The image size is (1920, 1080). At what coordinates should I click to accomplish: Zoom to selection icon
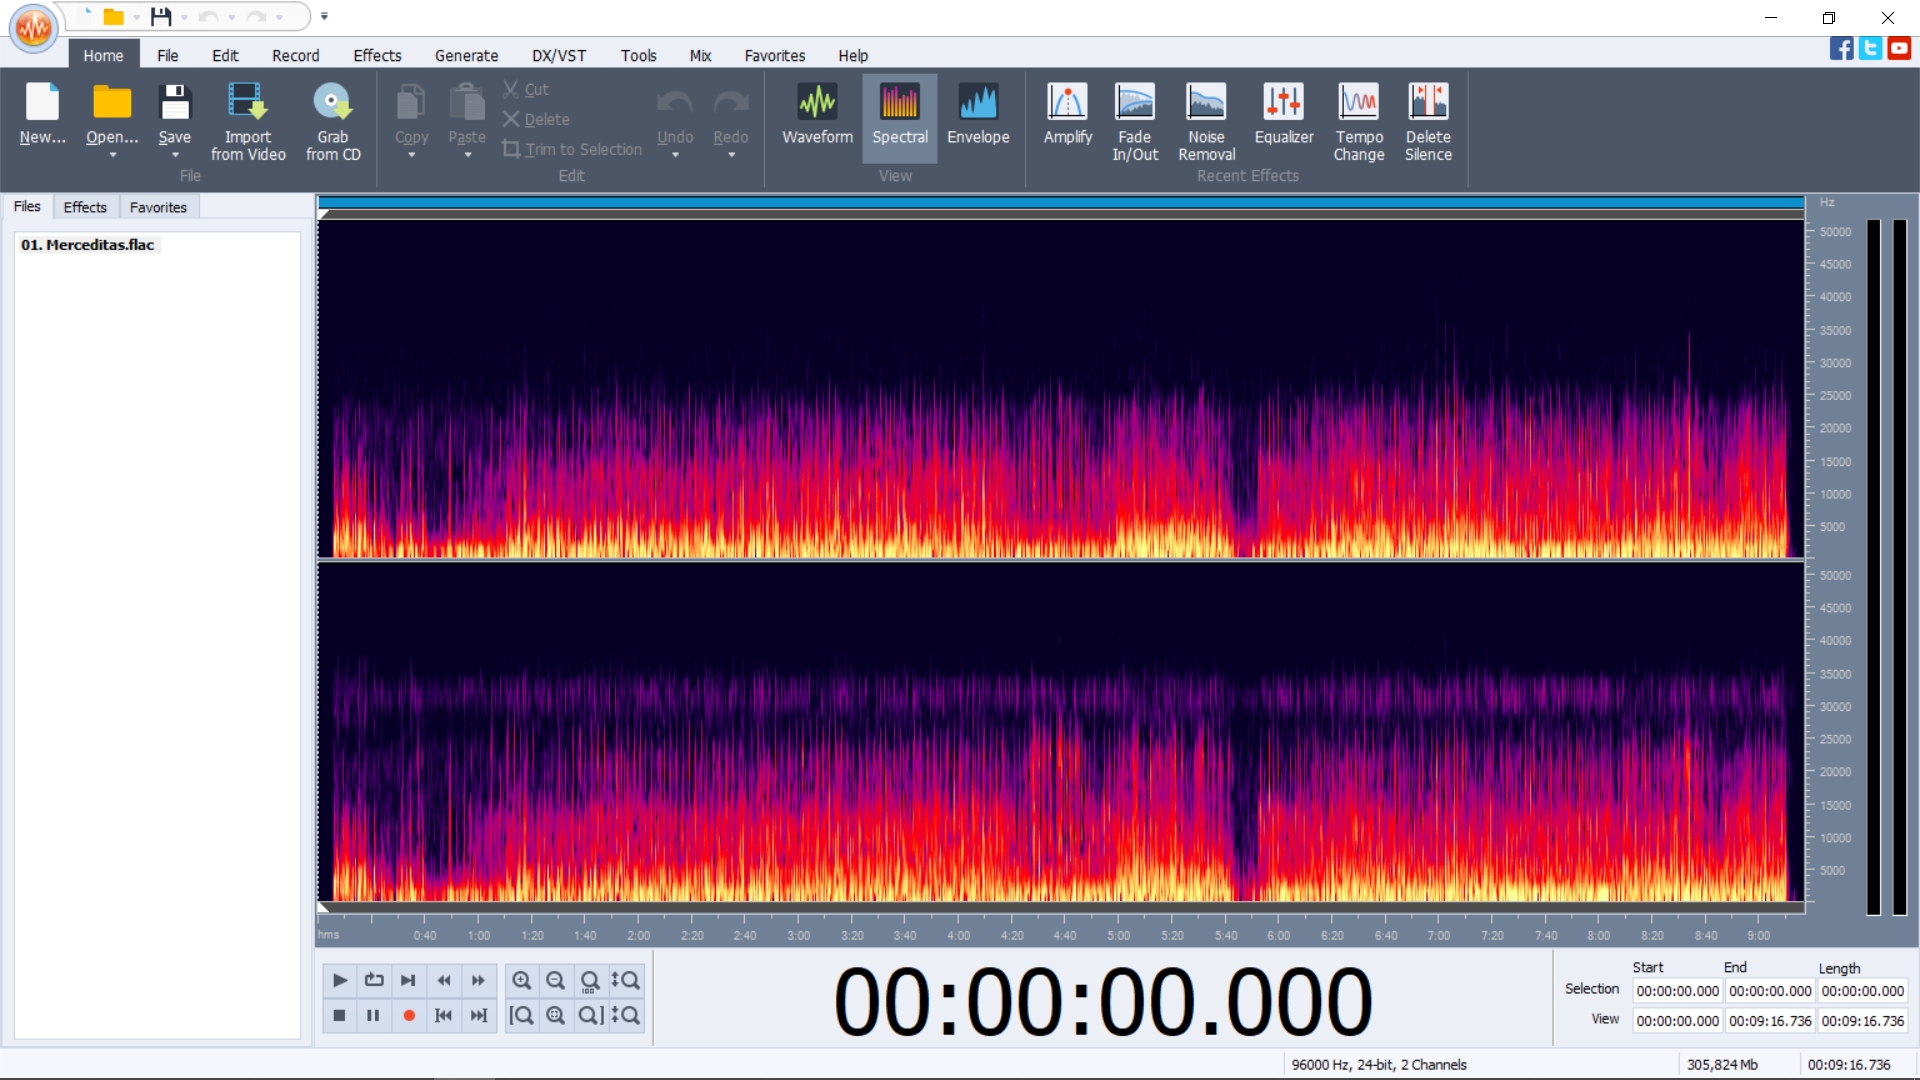click(556, 1015)
